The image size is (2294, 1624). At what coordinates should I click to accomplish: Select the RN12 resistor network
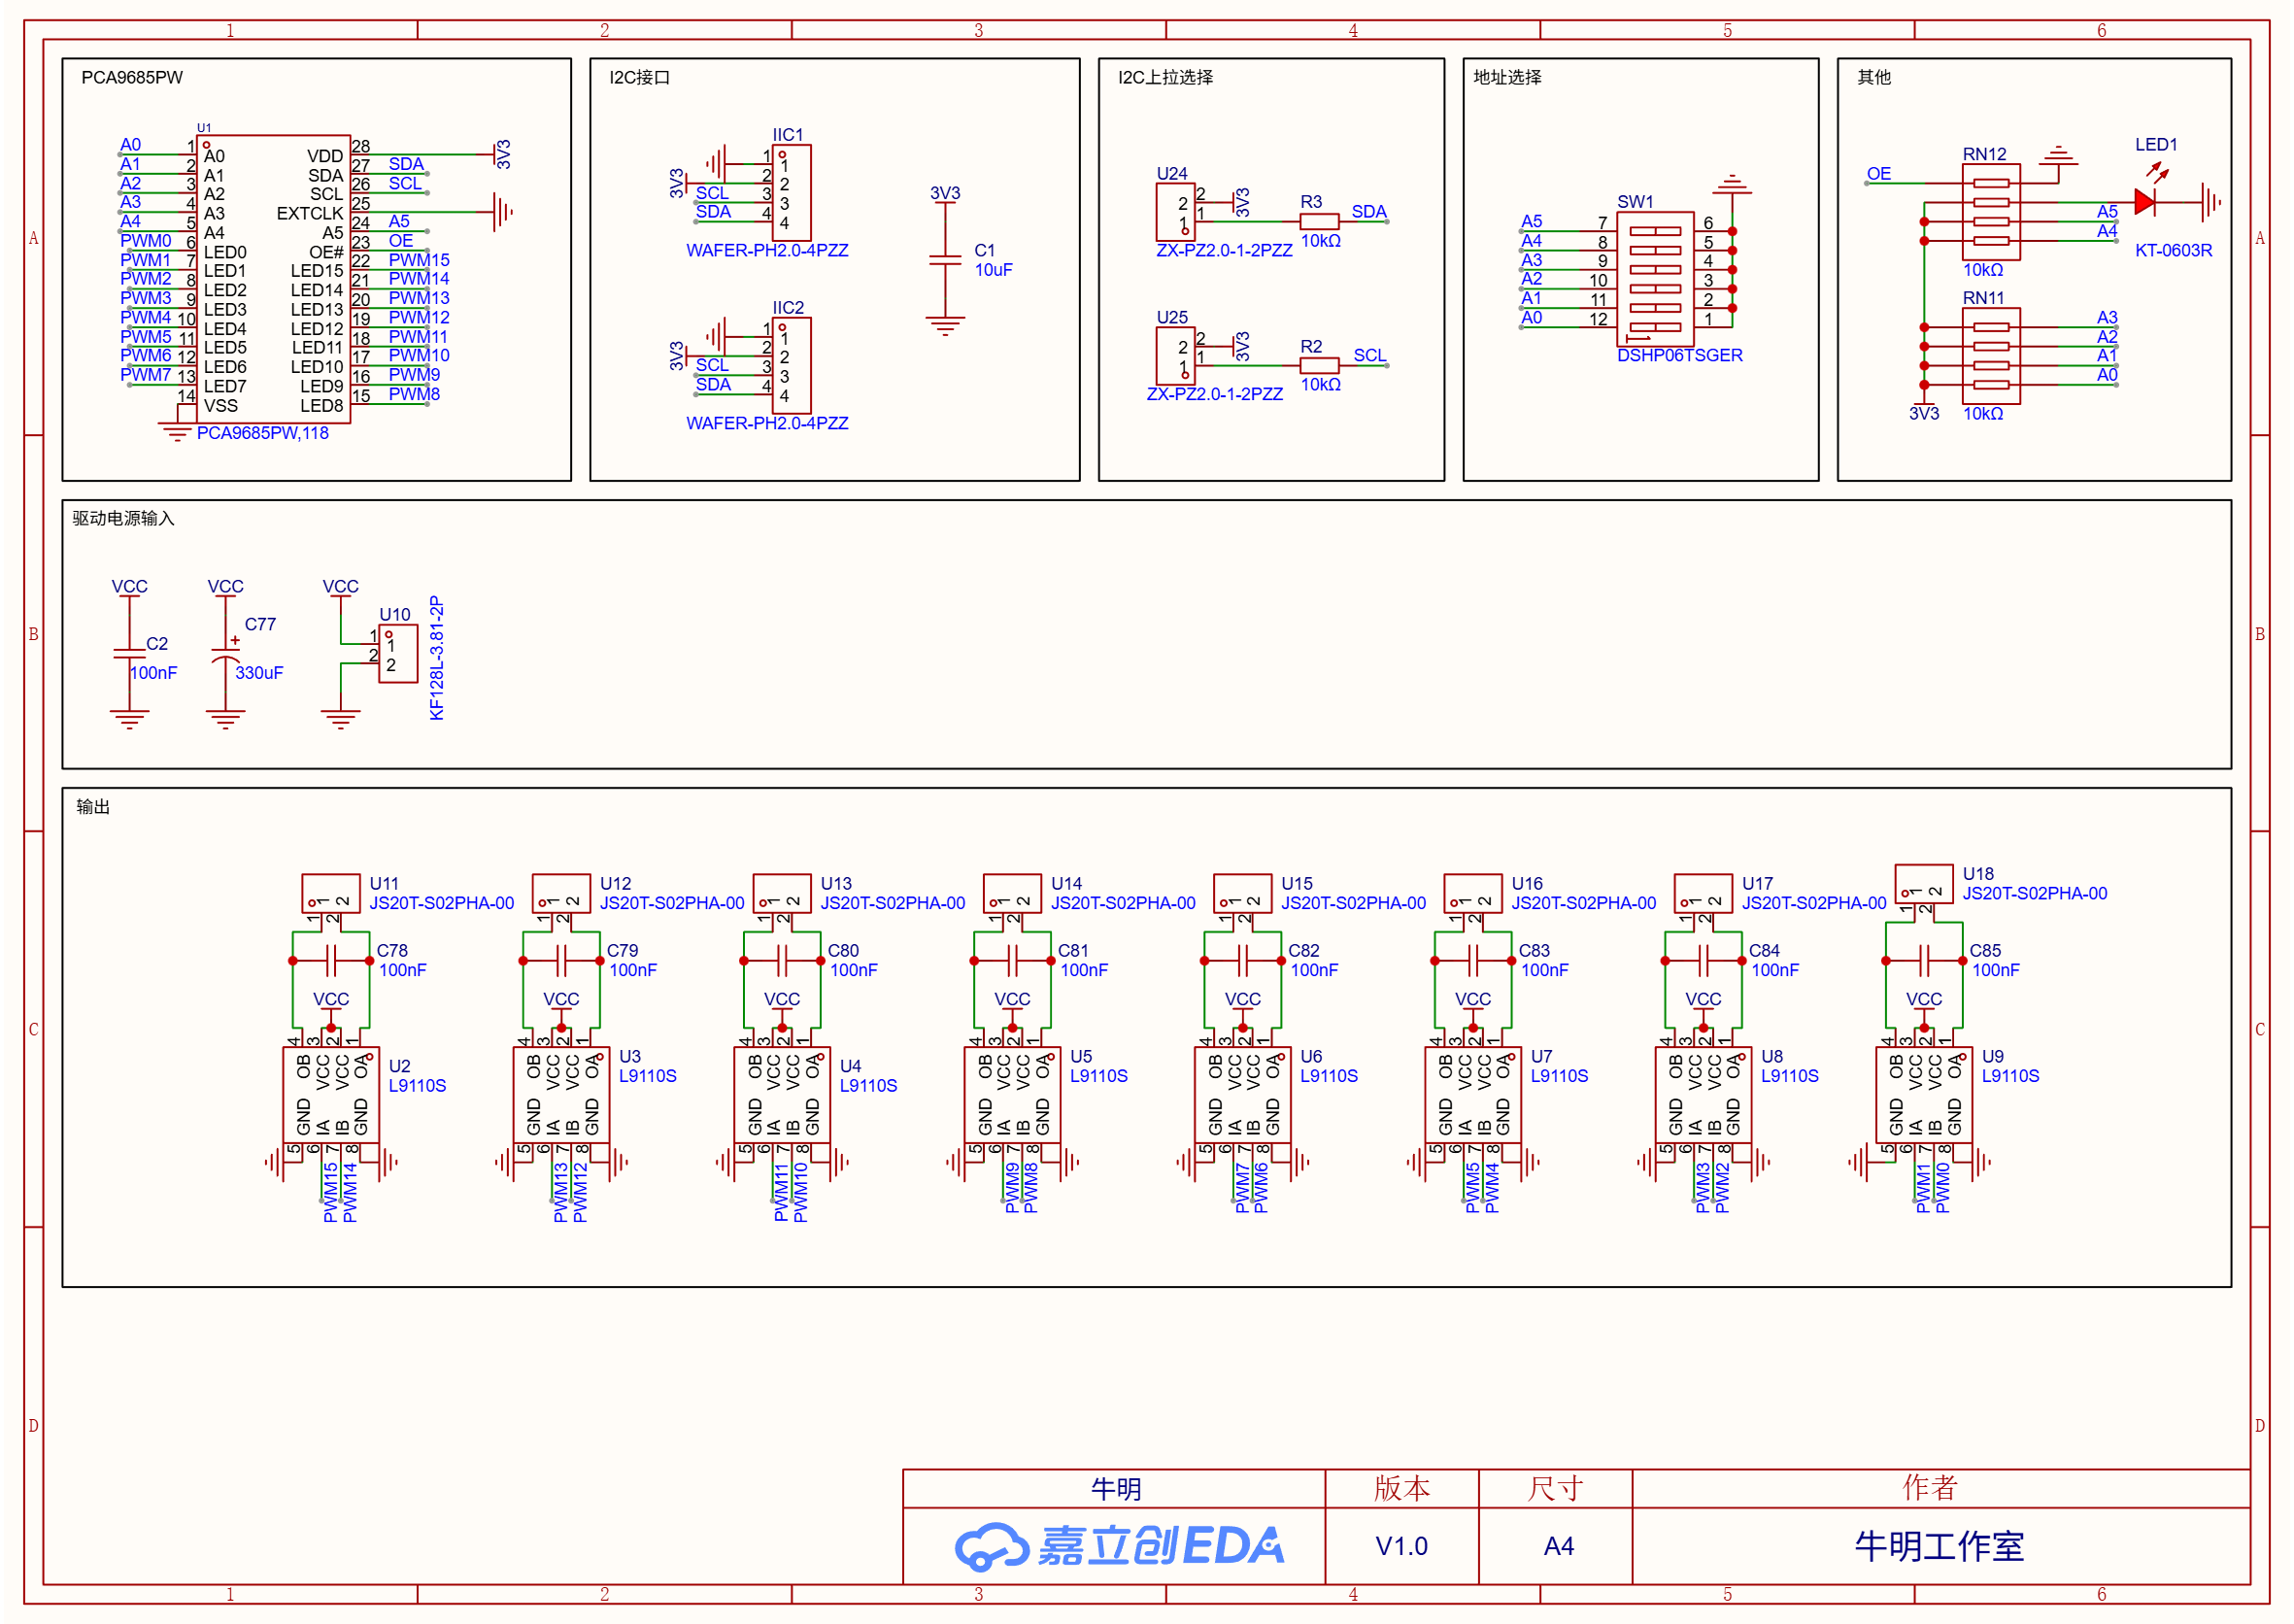pos(1991,212)
